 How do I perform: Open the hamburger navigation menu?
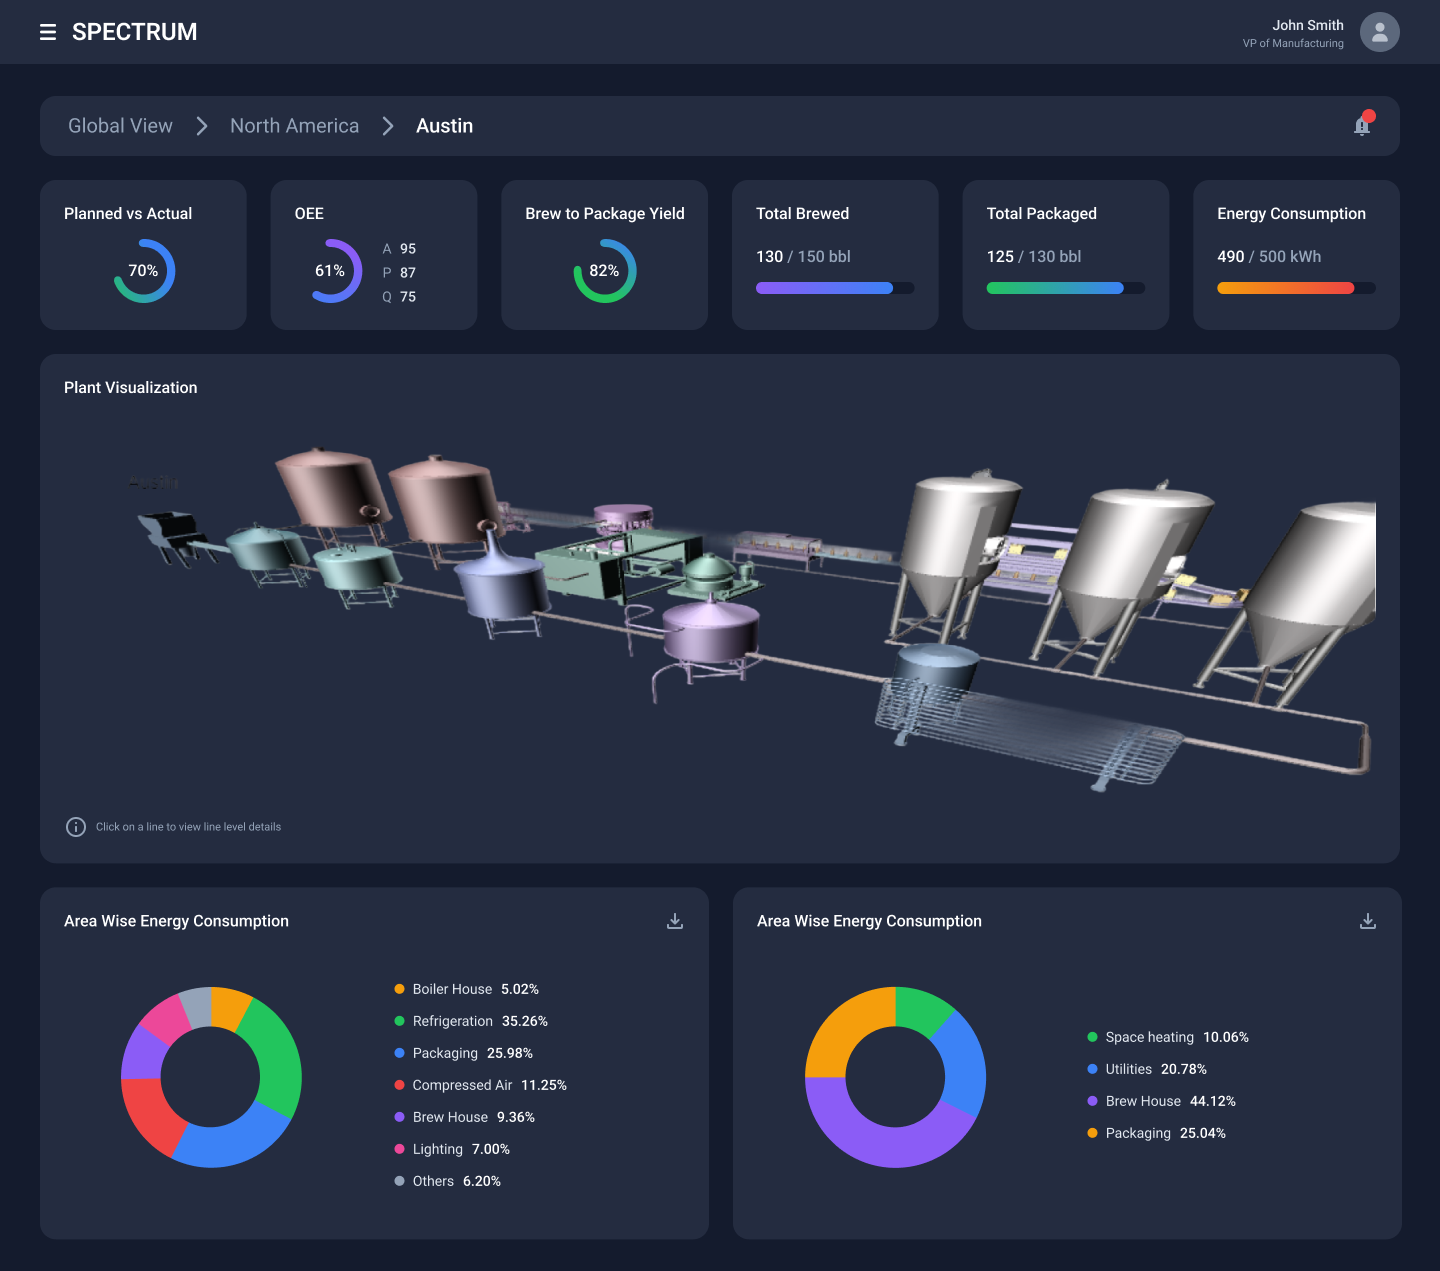pos(48,32)
